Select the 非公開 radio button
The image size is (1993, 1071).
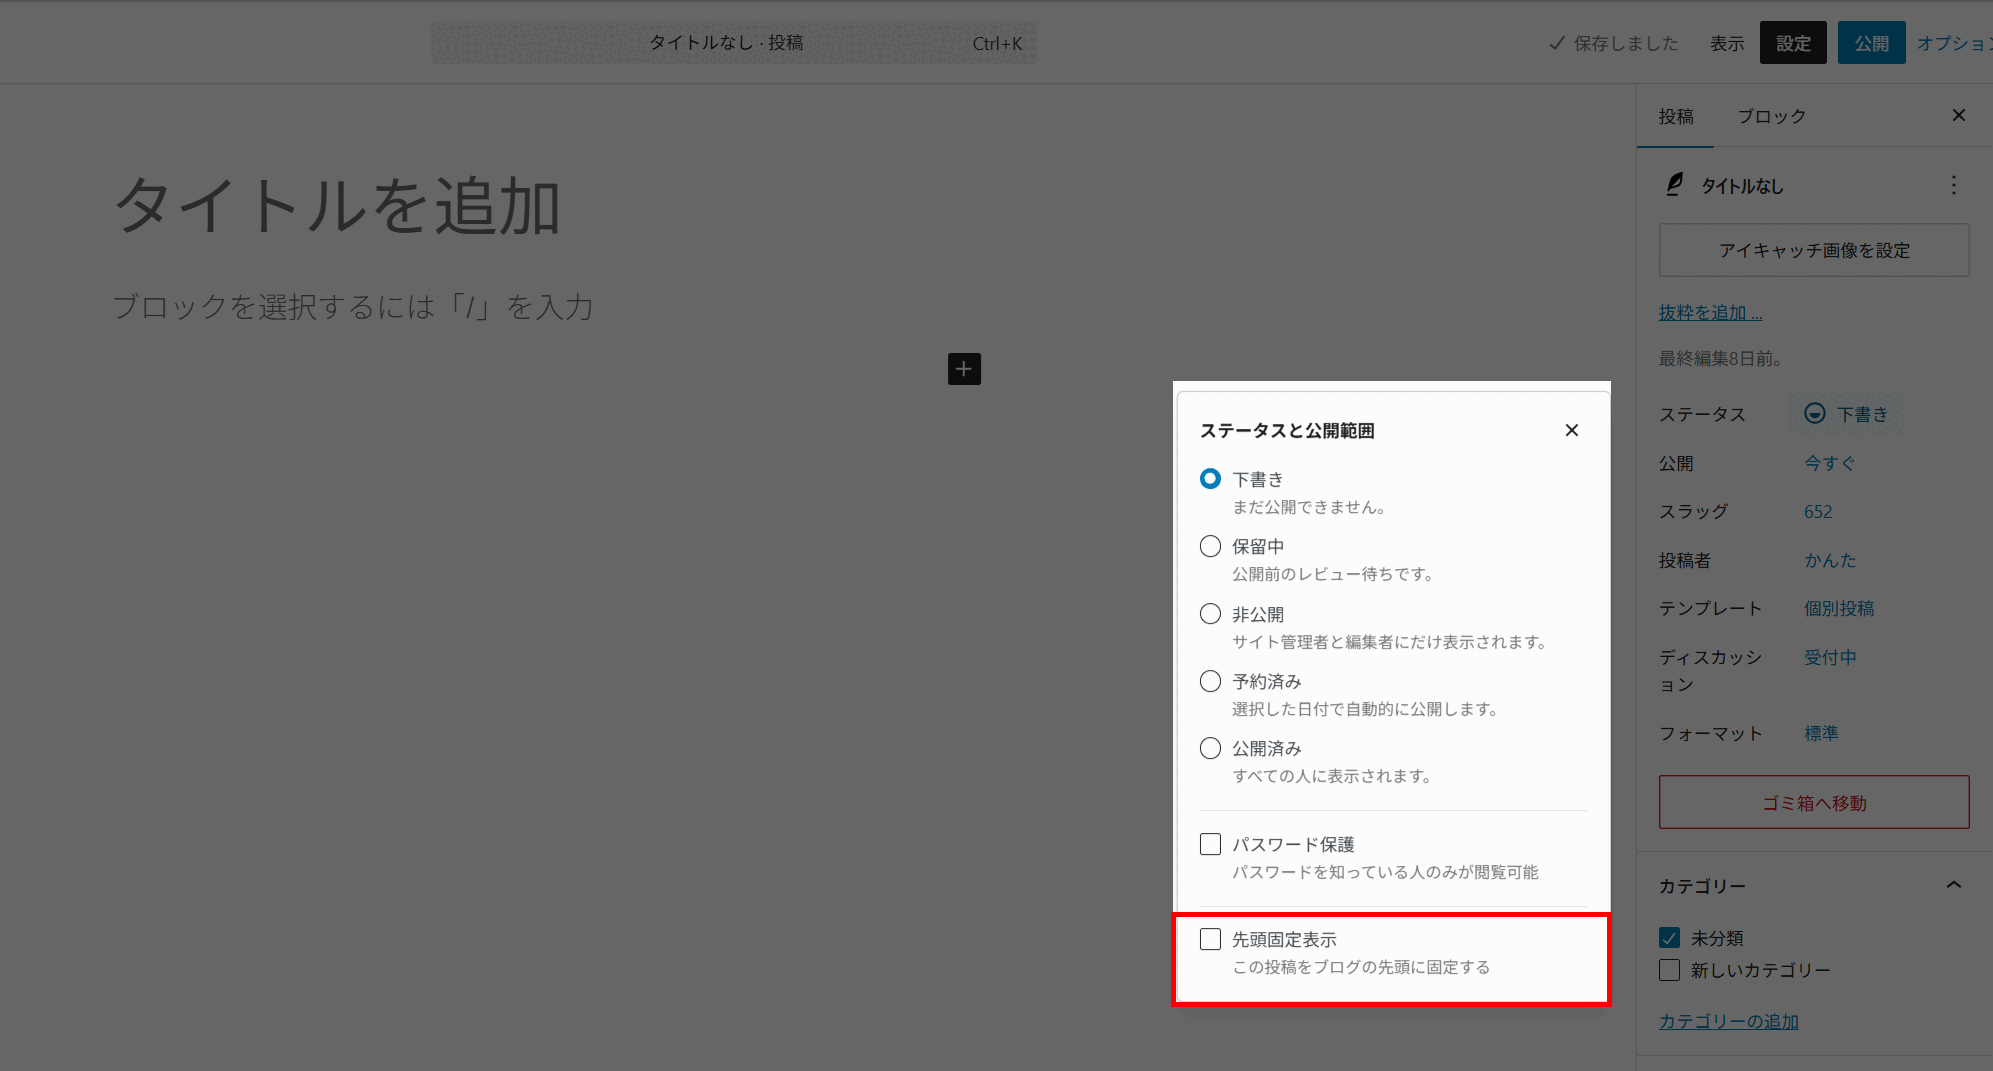tap(1210, 614)
